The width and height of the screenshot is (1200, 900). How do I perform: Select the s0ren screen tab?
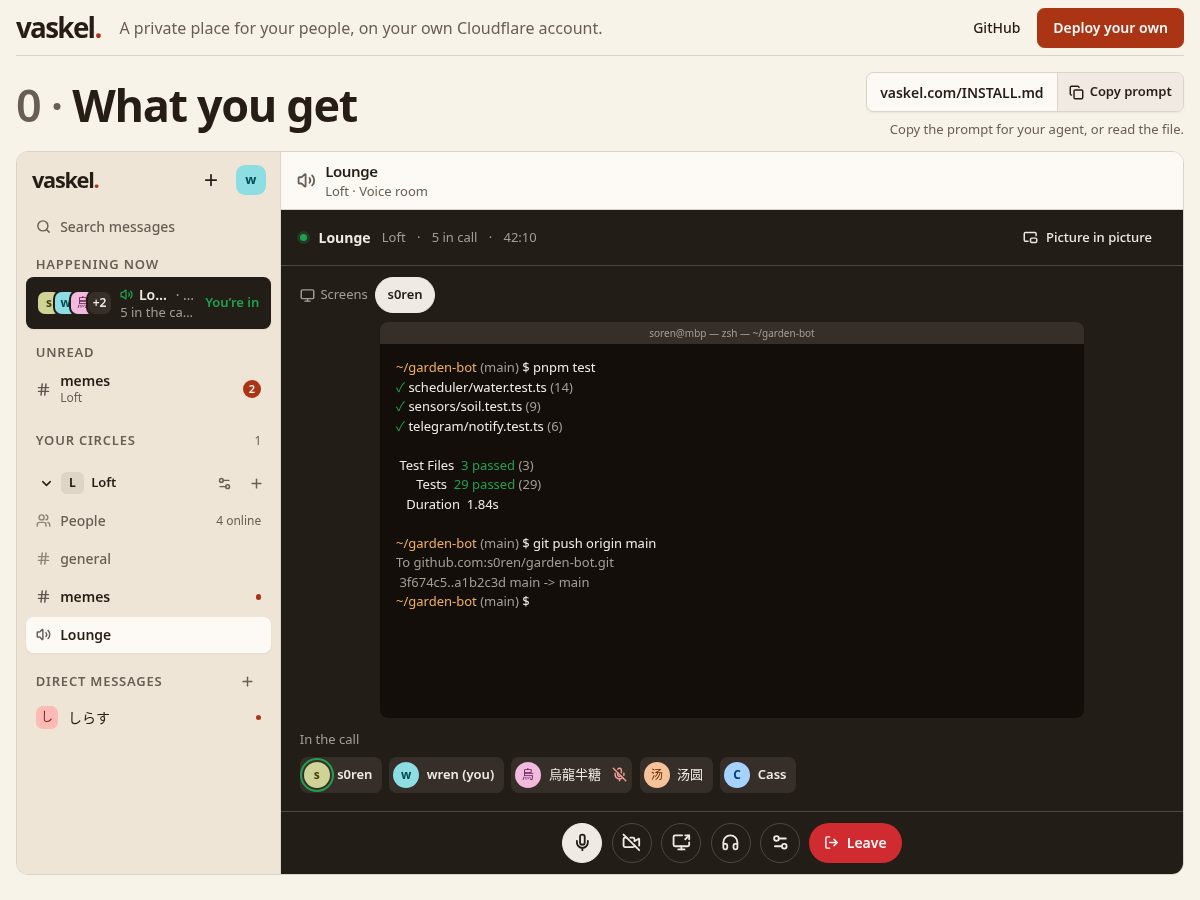tap(405, 294)
